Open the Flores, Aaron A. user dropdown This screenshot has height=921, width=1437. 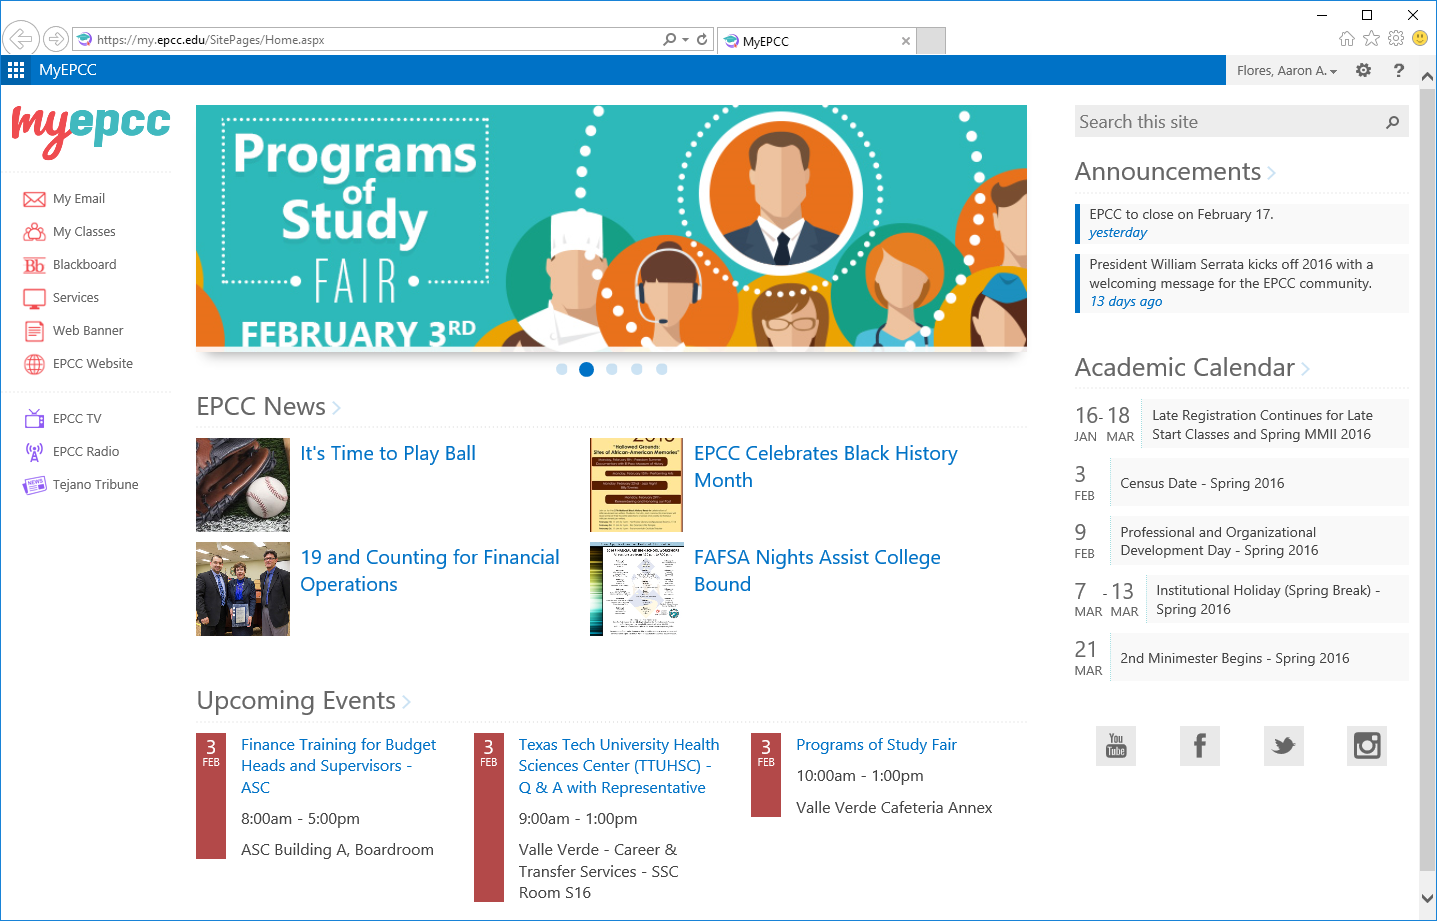pos(1286,71)
